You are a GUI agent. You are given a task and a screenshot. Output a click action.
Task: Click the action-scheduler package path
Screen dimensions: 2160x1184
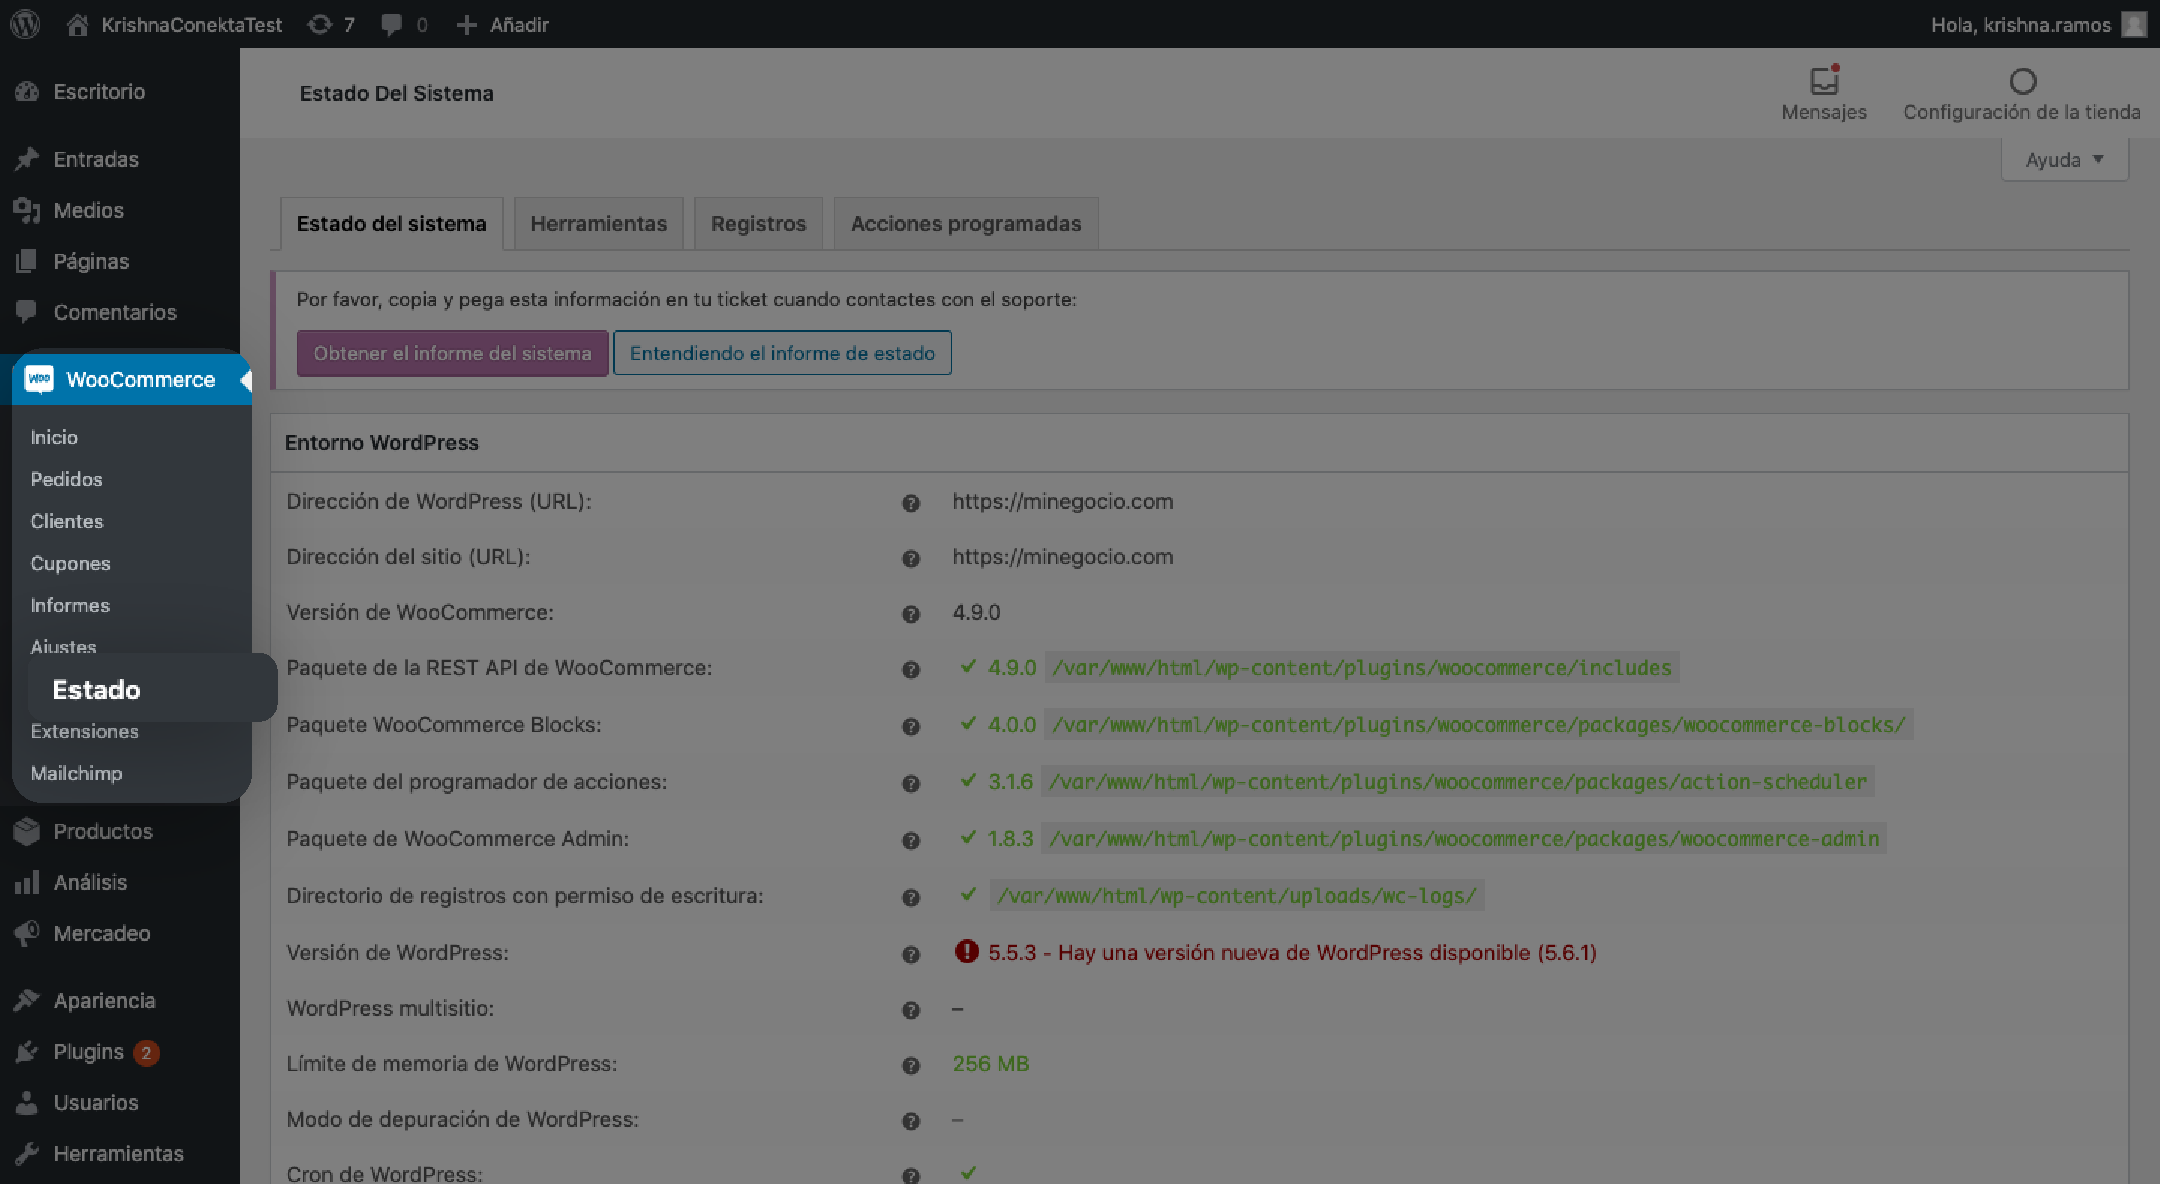tap(1457, 781)
